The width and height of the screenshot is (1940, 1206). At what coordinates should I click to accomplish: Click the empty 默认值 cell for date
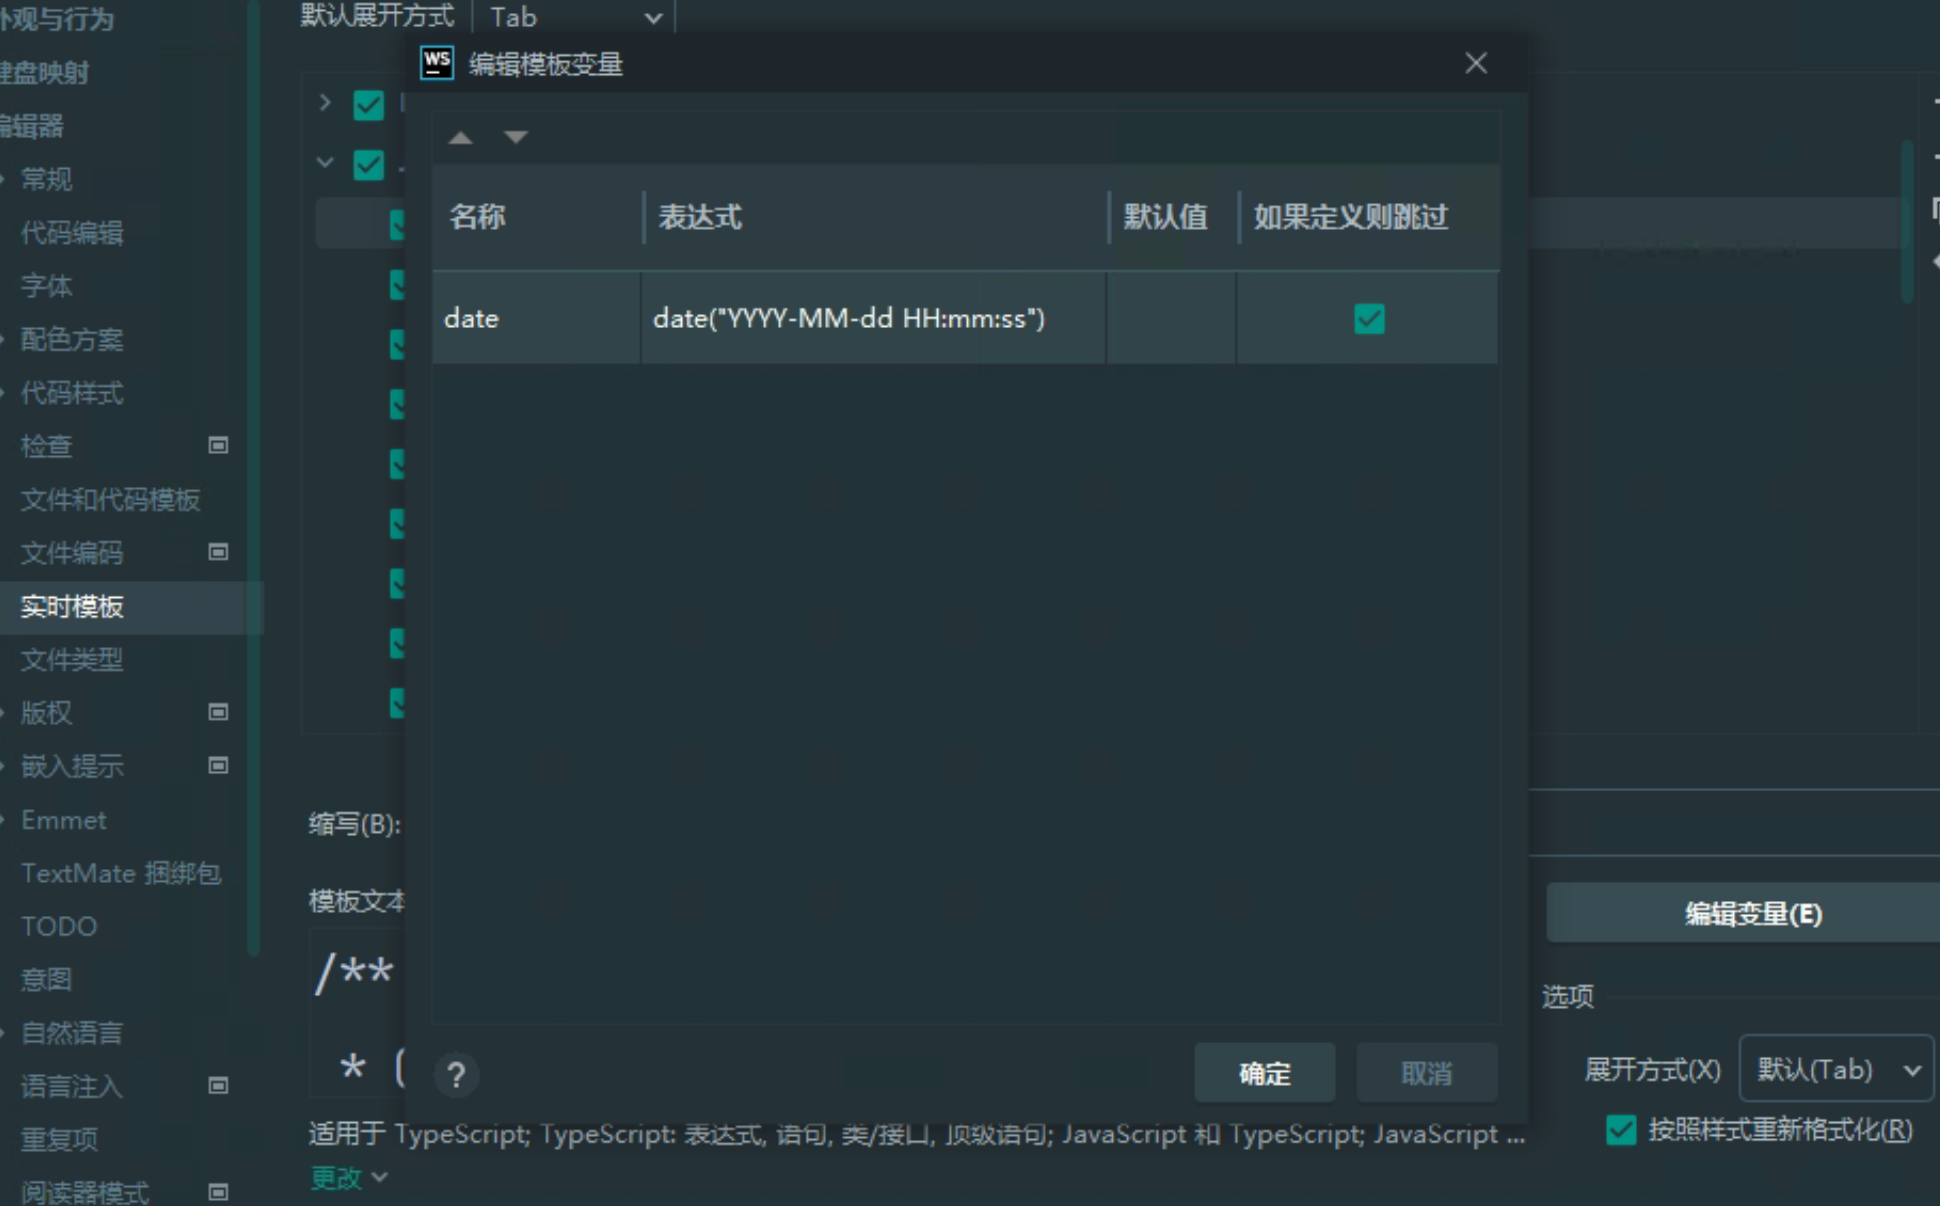1171,318
